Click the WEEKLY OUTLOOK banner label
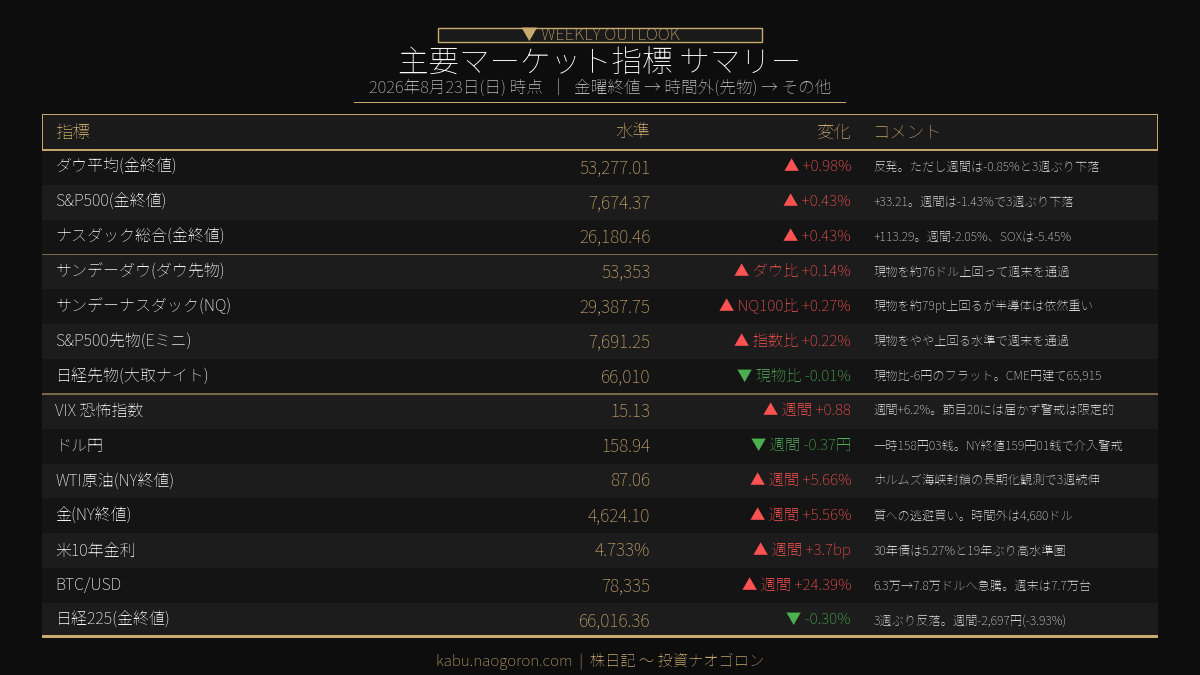This screenshot has height=675, width=1200. click(x=610, y=35)
